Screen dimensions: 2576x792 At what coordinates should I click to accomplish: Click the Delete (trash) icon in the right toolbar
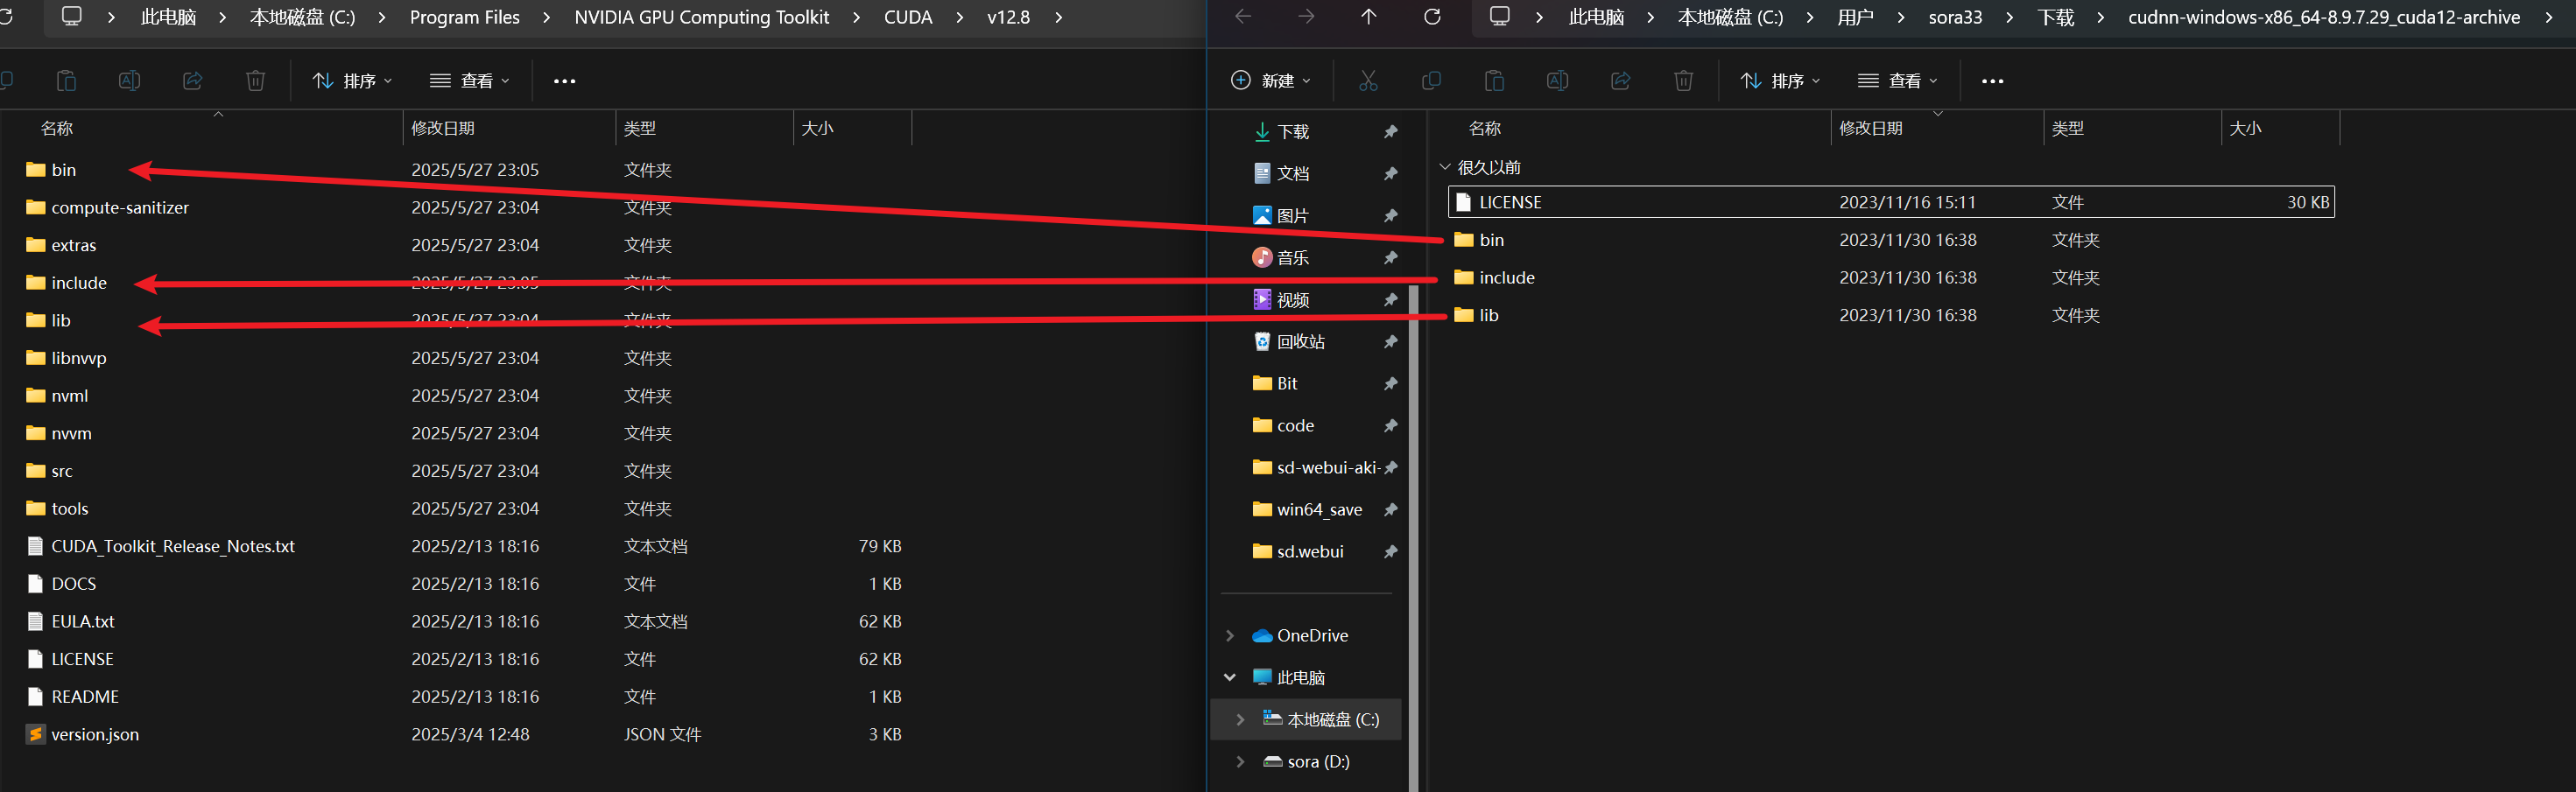click(1684, 80)
